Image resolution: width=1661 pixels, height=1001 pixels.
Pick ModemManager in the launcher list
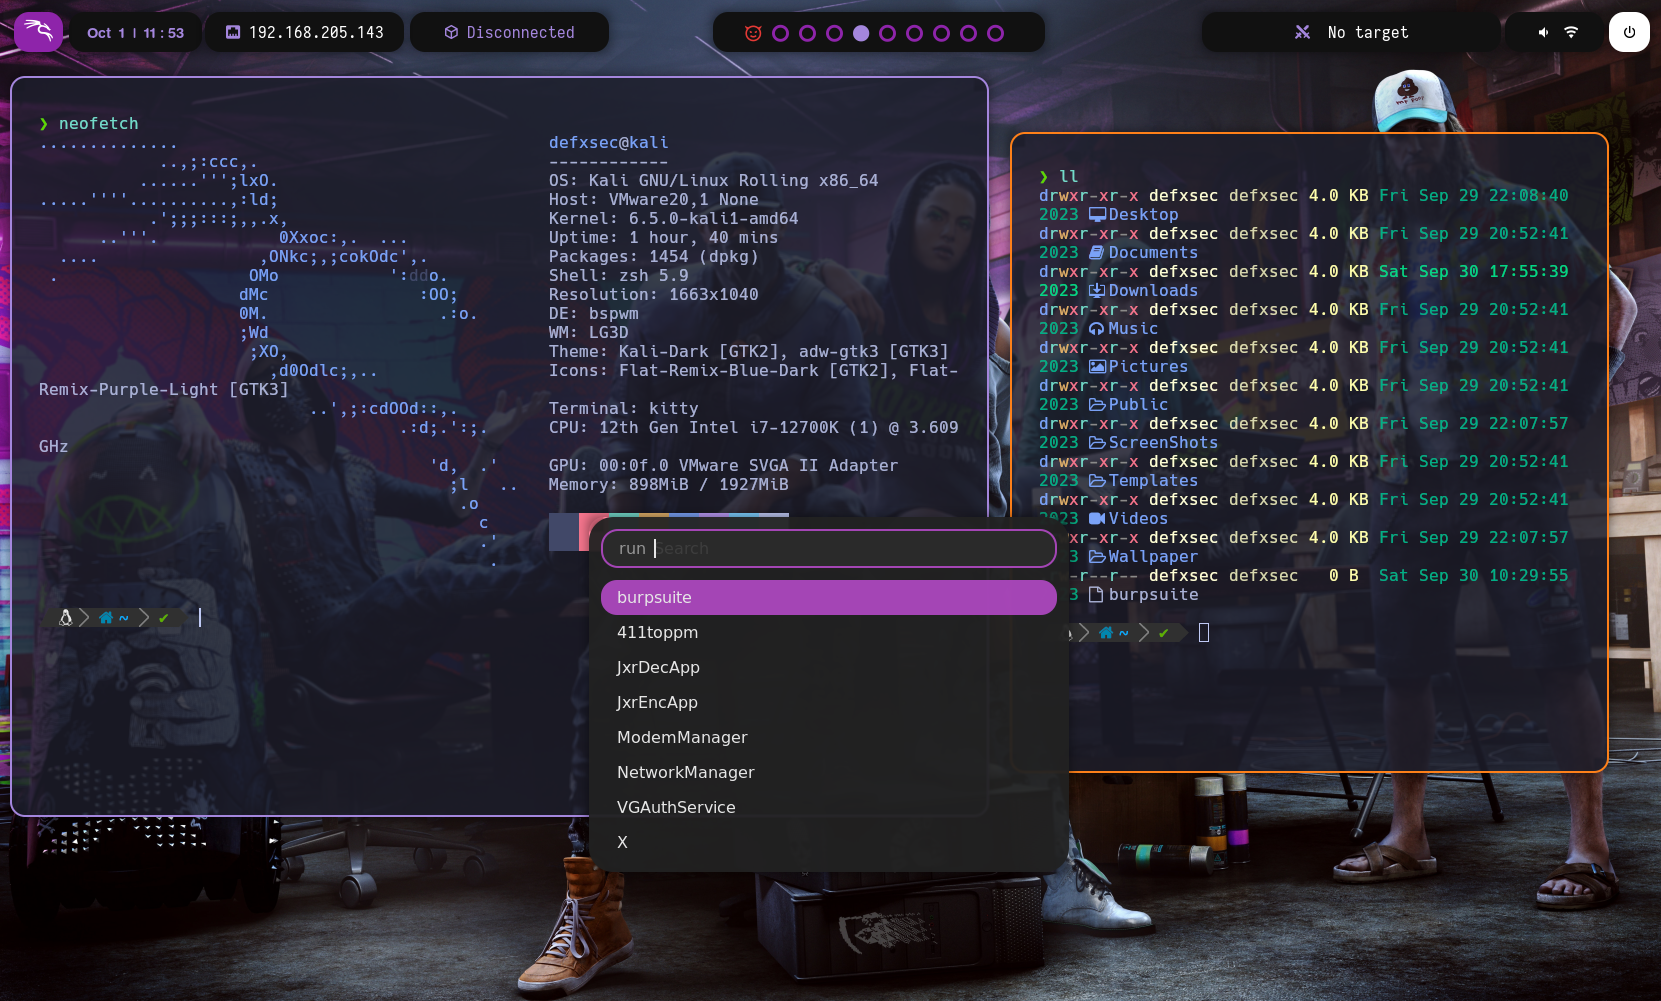coord(828,737)
